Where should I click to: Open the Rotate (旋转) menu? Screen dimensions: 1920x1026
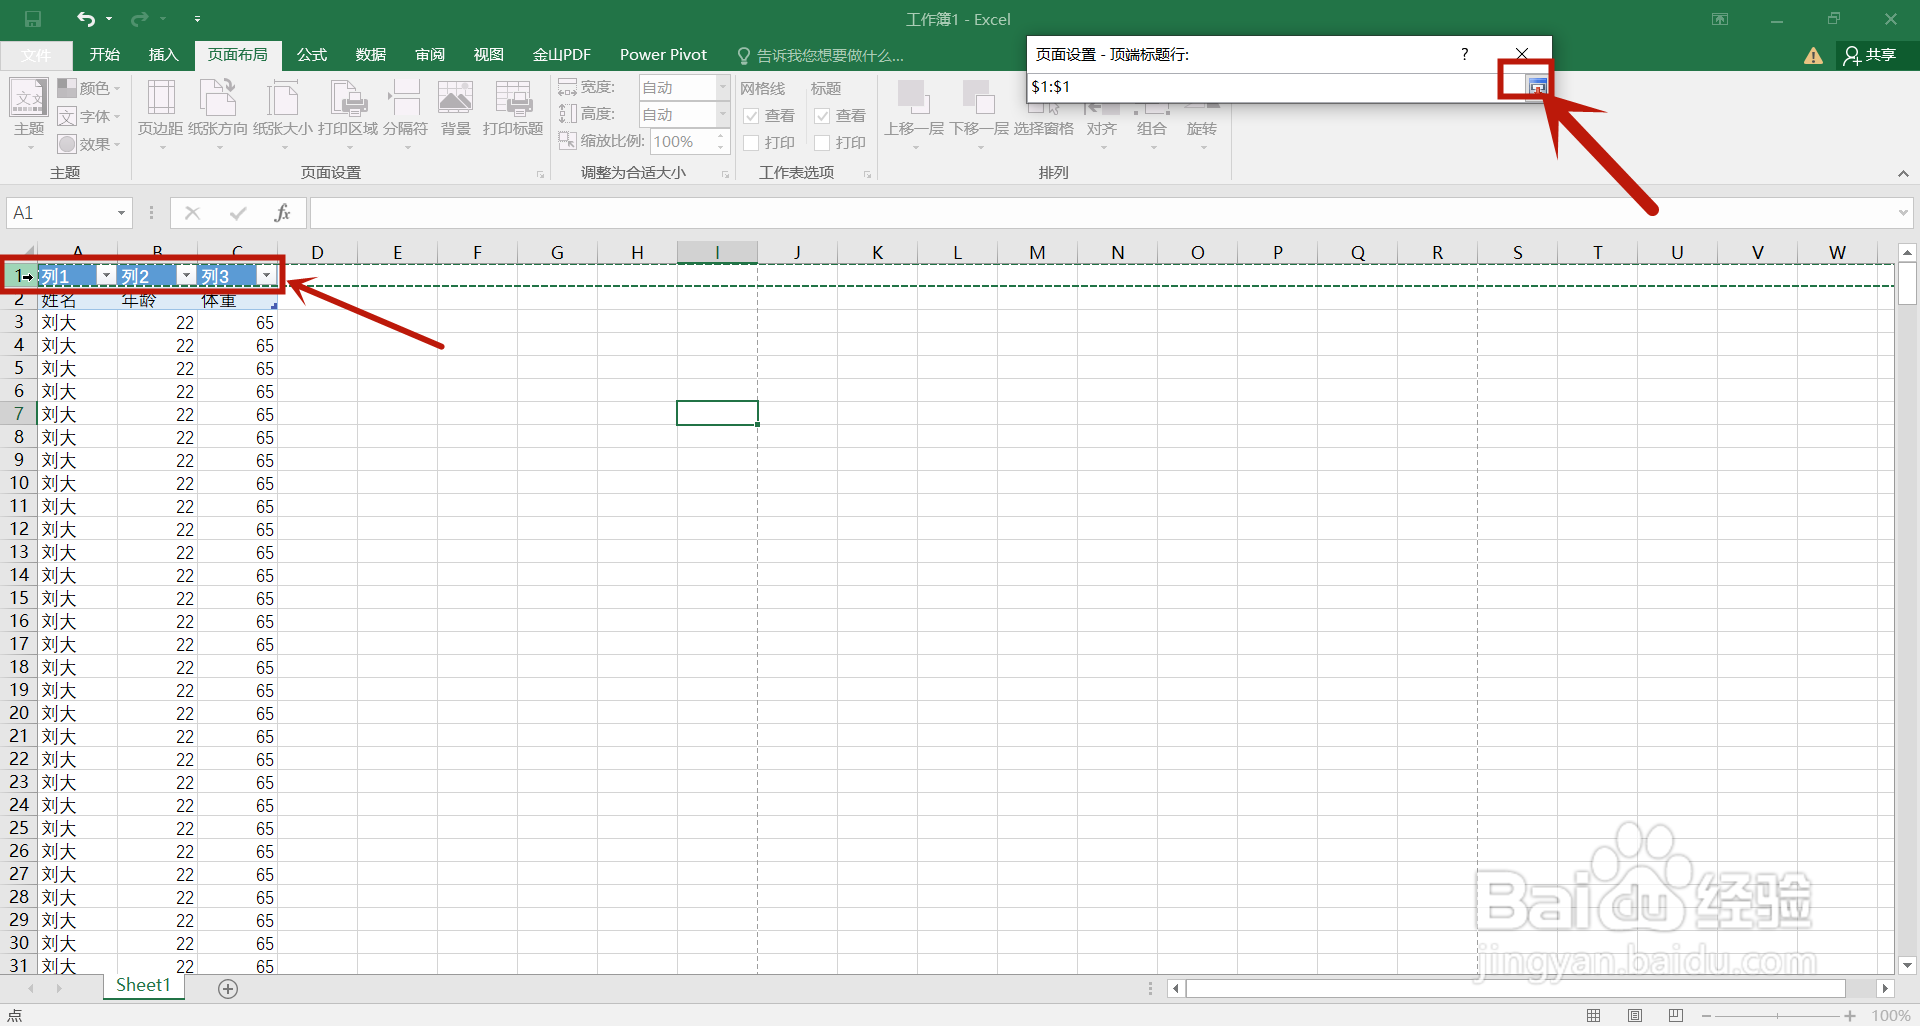point(1202,128)
